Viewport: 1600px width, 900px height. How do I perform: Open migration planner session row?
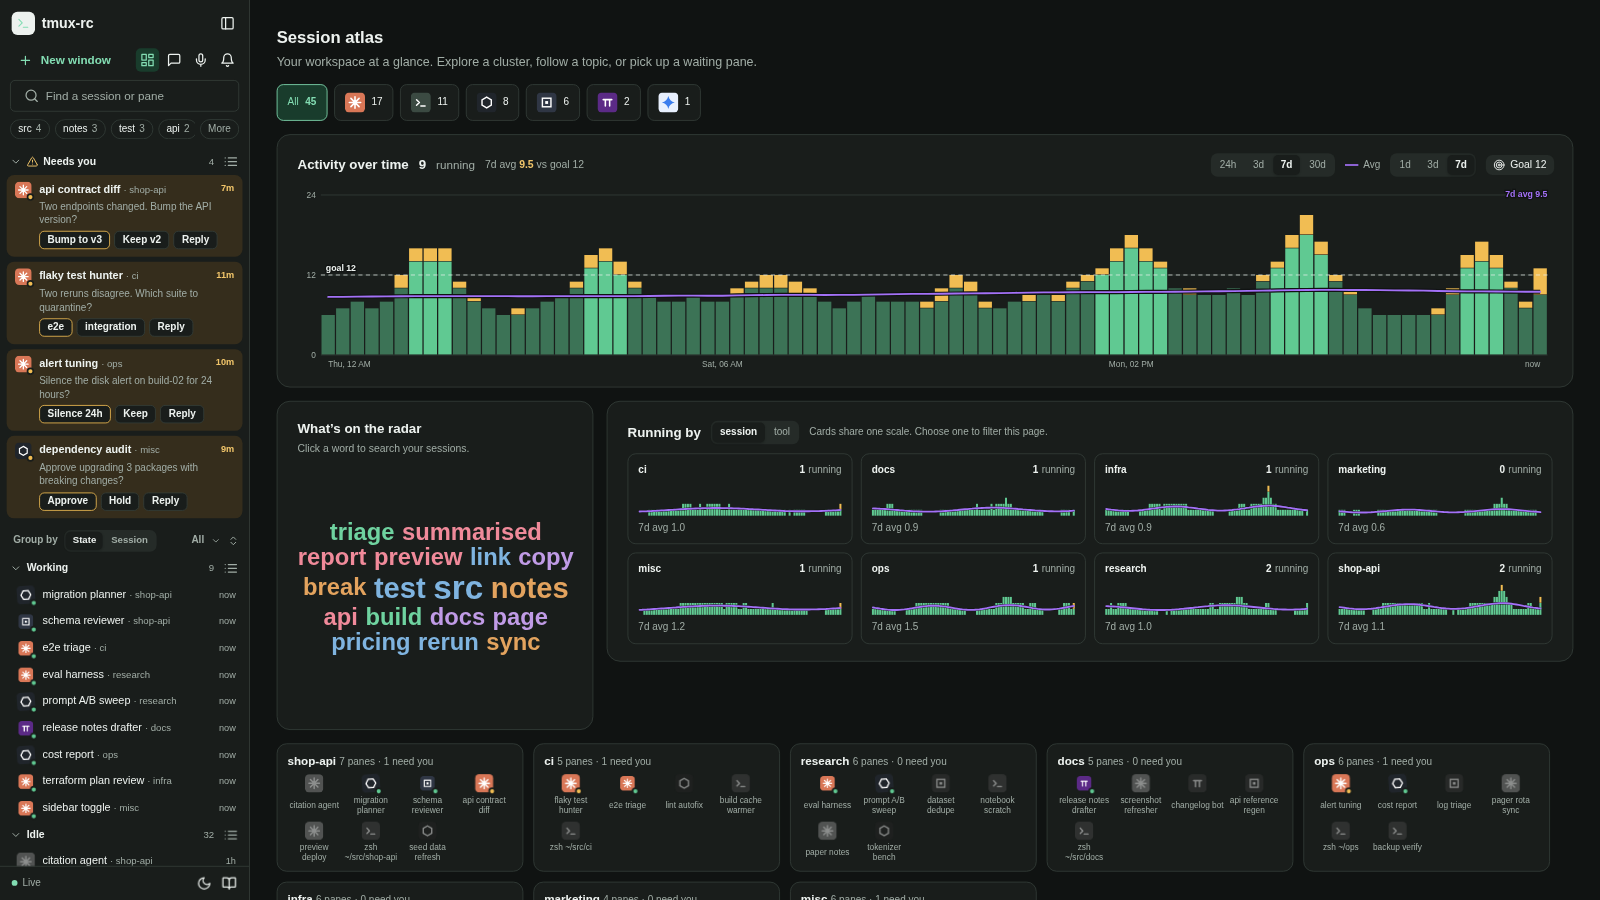coord(125,595)
